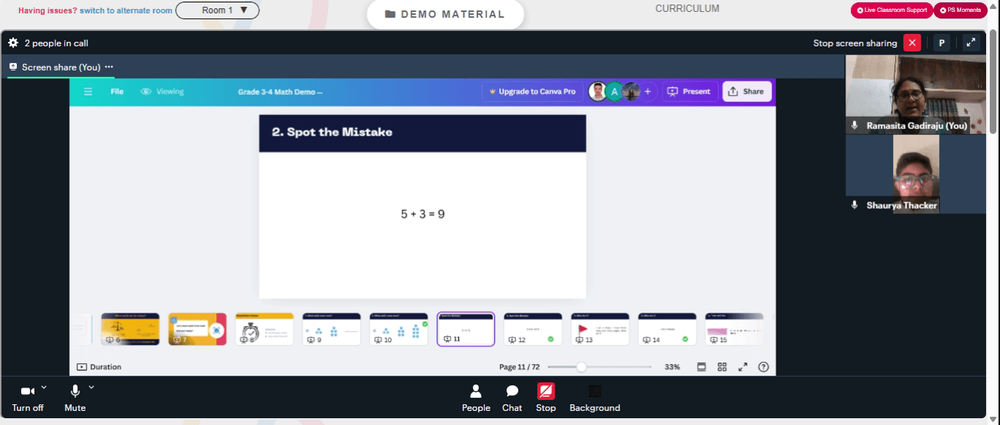
Task: Click Present button in Canva
Action: (x=690, y=91)
